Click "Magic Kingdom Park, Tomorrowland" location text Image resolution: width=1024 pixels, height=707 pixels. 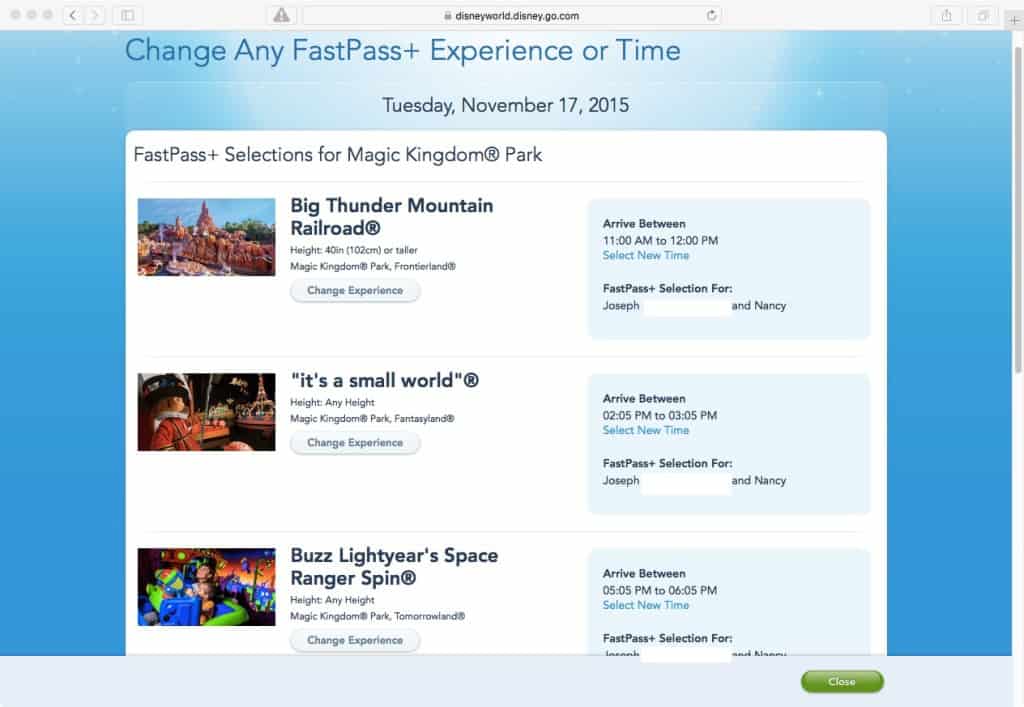pos(377,616)
